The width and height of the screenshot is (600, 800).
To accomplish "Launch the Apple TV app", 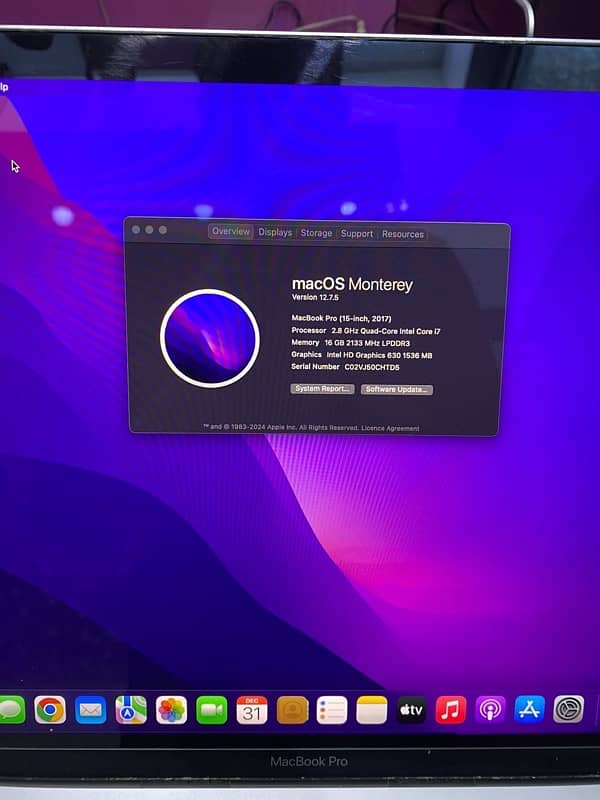I will click(411, 710).
